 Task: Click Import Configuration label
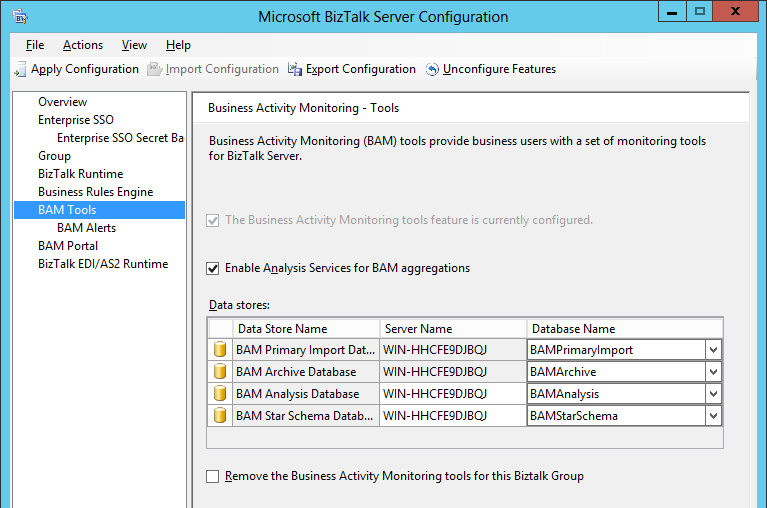222,69
